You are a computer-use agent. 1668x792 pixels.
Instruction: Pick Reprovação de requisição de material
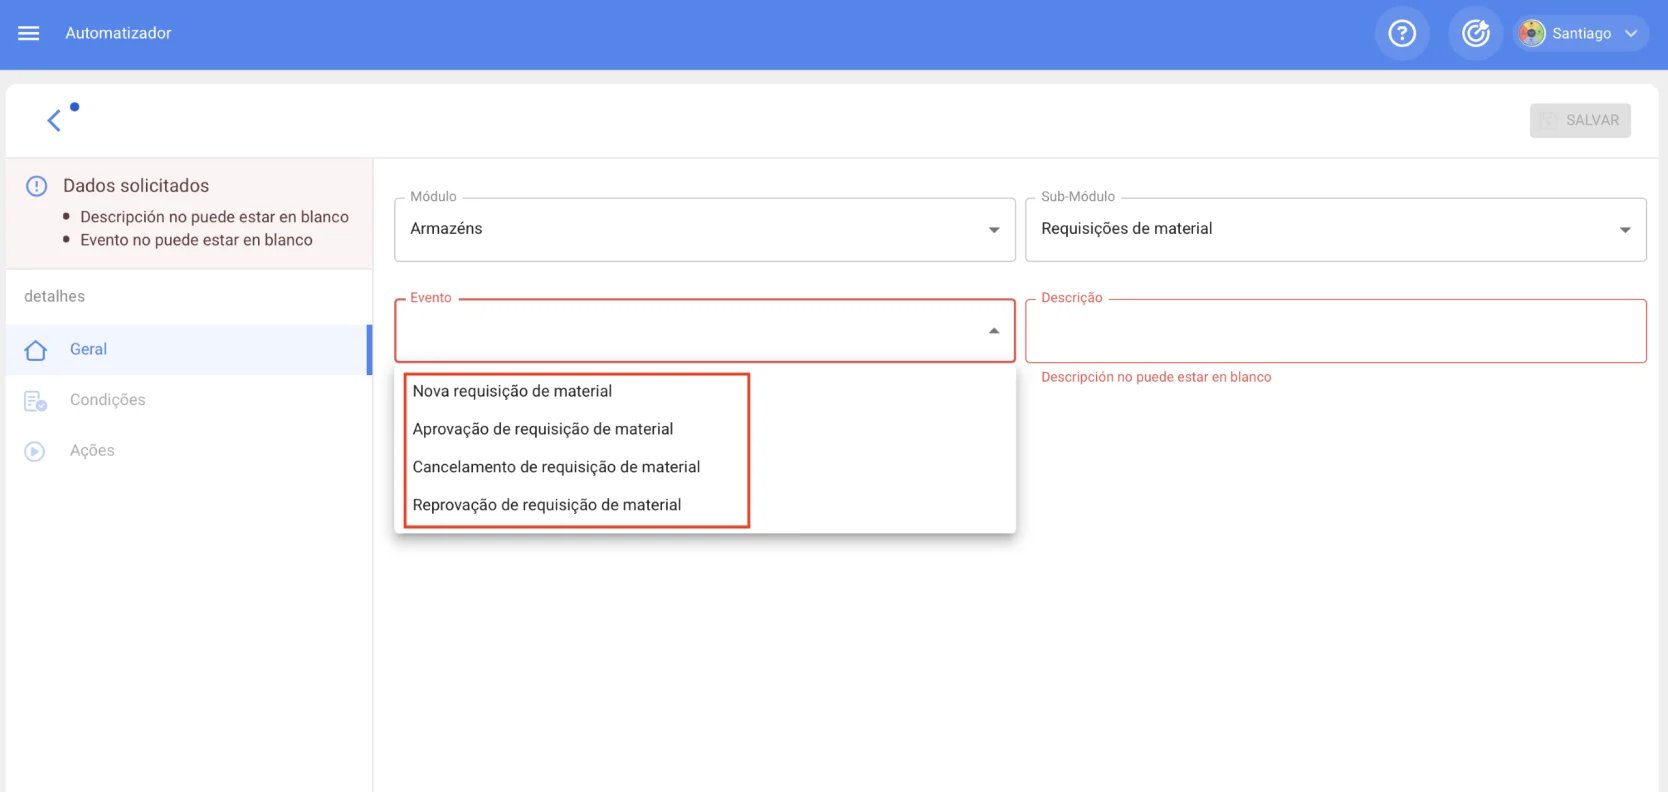[x=546, y=505]
